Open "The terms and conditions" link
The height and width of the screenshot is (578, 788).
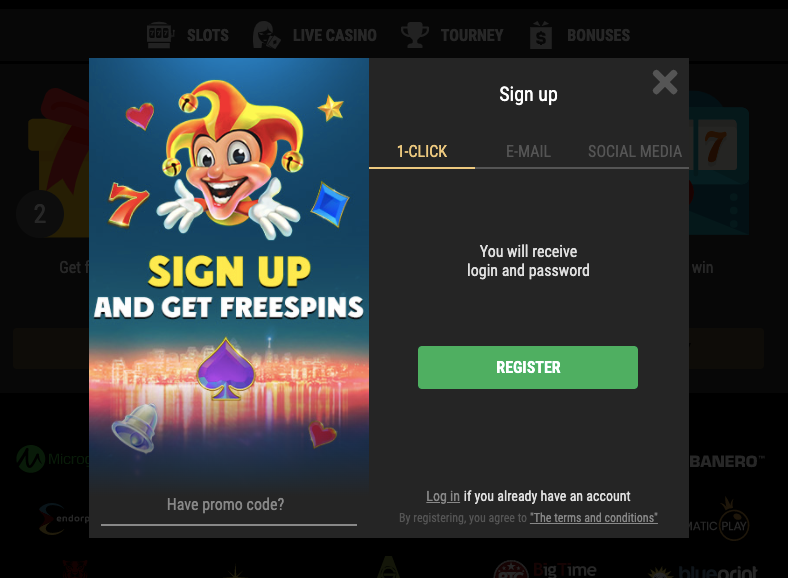click(x=594, y=518)
